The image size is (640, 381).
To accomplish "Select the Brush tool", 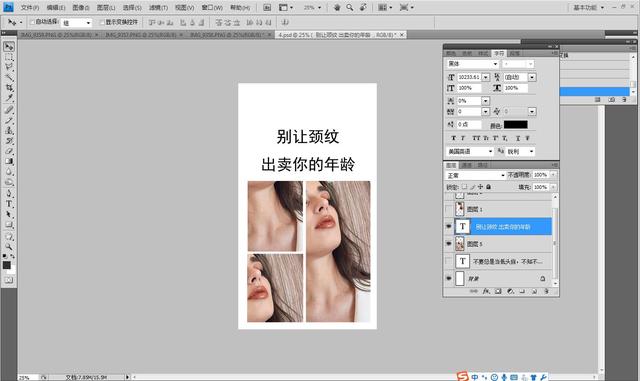I will tap(9, 120).
